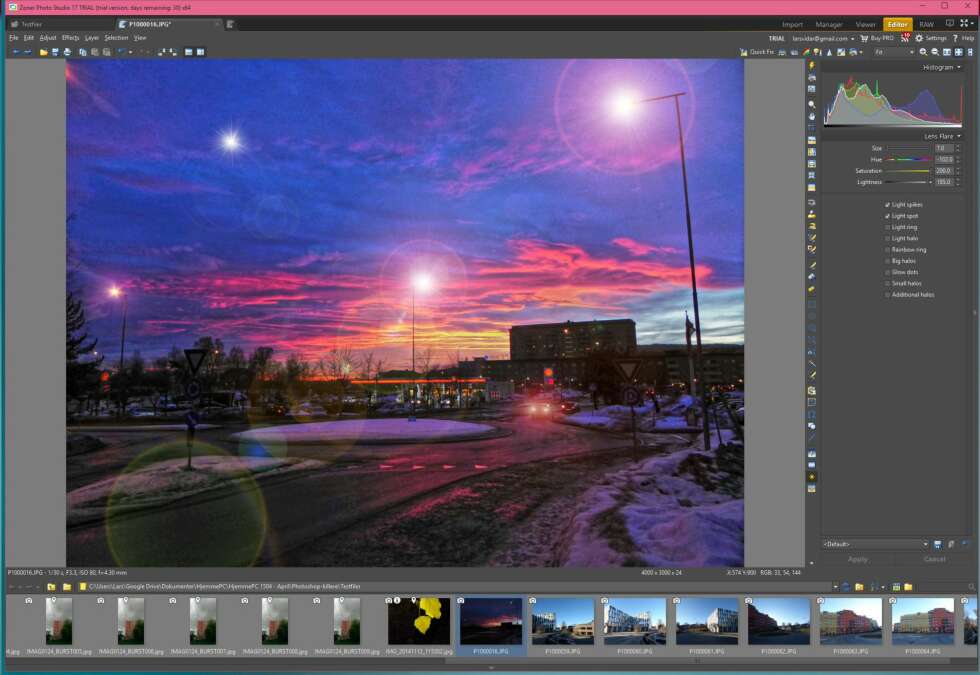Click the second monitor display icon

click(x=949, y=24)
